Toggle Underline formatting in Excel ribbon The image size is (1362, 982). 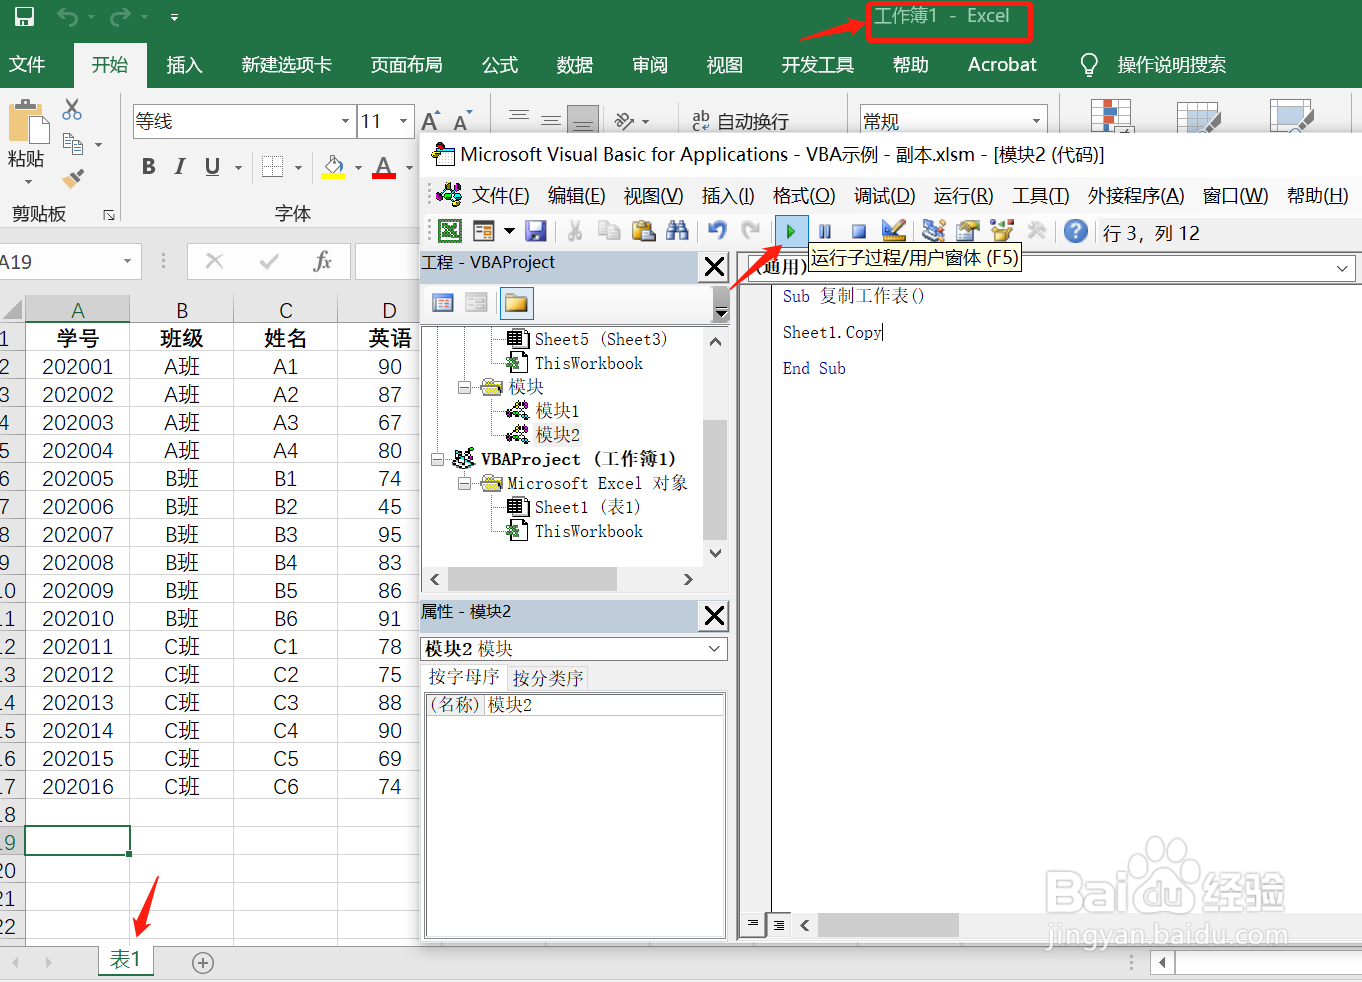click(x=212, y=167)
